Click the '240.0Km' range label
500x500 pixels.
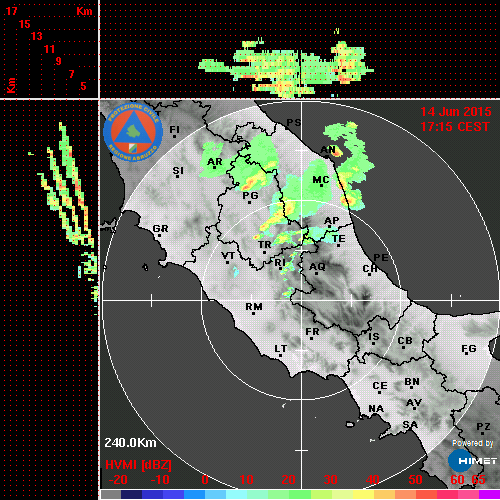coord(130,443)
